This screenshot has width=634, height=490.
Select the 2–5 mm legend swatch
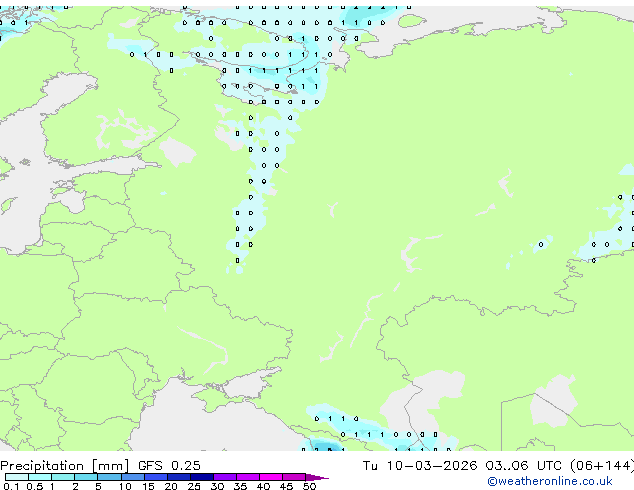click(x=86, y=477)
